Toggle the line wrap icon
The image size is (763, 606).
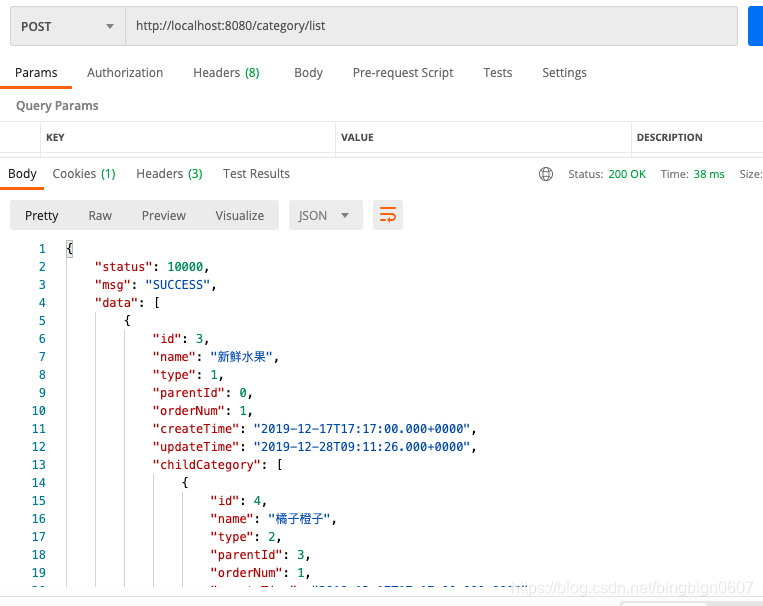coord(388,215)
